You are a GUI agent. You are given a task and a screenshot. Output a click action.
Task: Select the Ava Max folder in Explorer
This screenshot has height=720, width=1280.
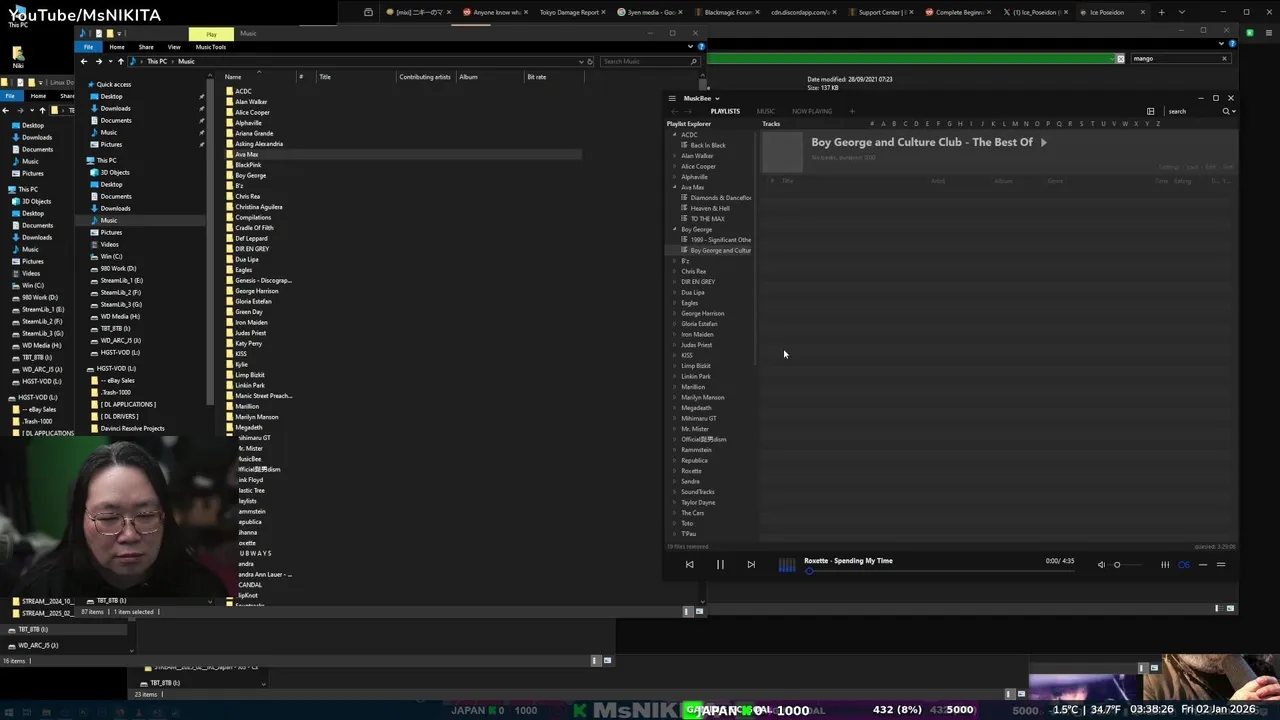point(247,154)
